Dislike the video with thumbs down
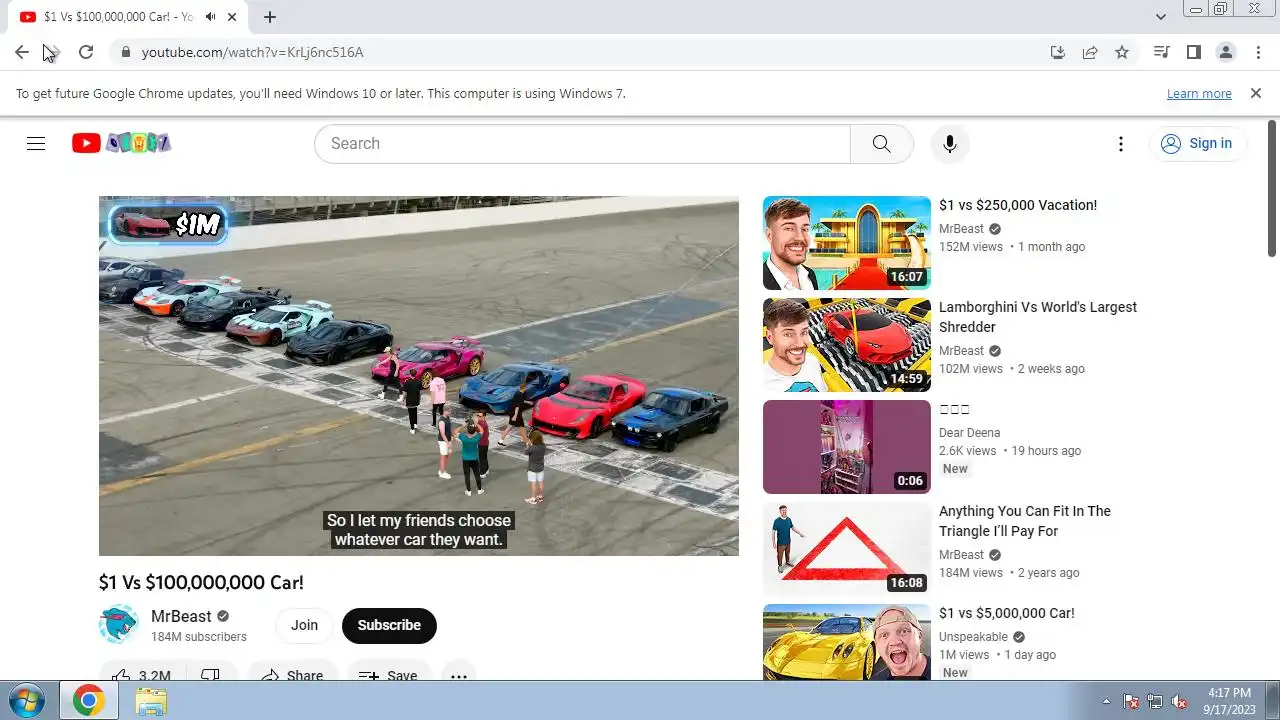This screenshot has height=720, width=1280. pyautogui.click(x=210, y=676)
